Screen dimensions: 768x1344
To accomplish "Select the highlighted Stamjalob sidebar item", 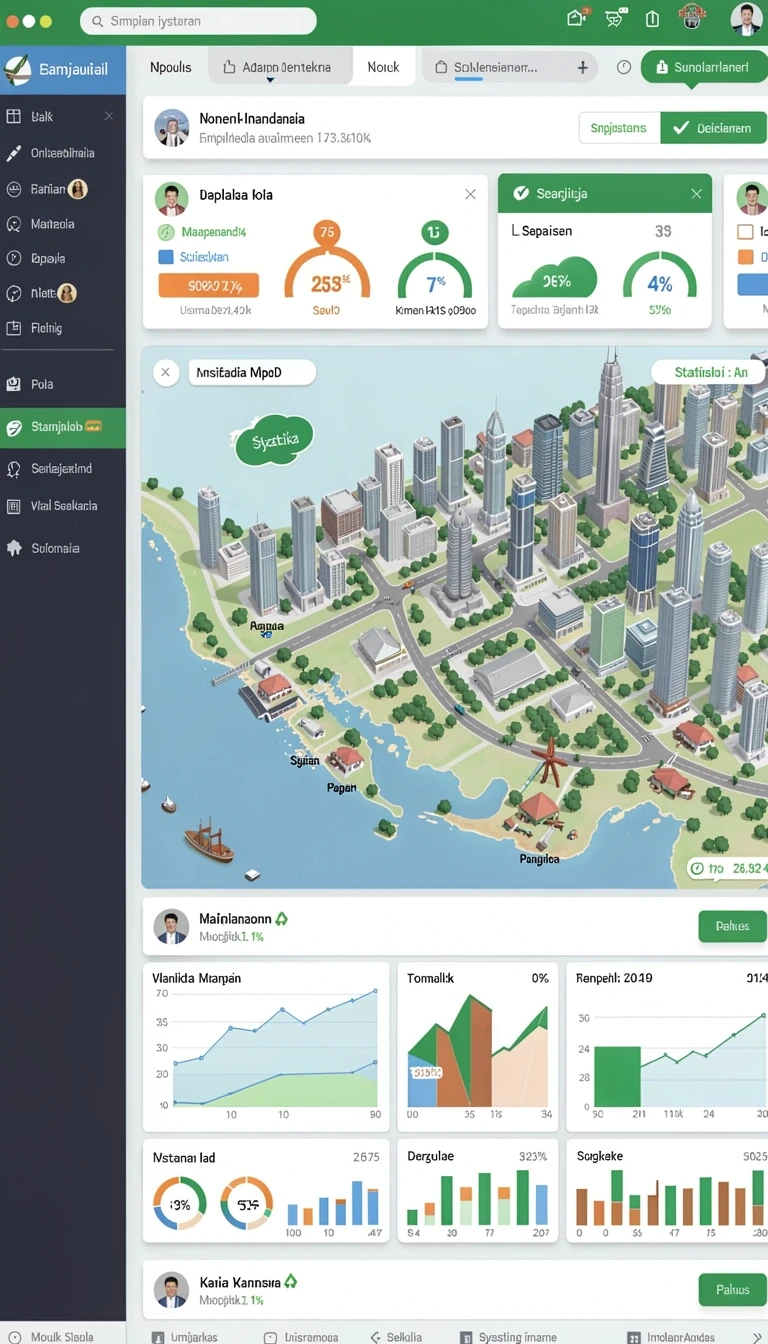I will (63, 427).
